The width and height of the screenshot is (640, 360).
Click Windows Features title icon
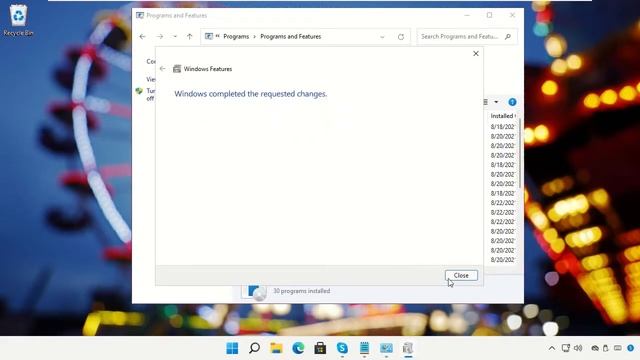tap(177, 69)
